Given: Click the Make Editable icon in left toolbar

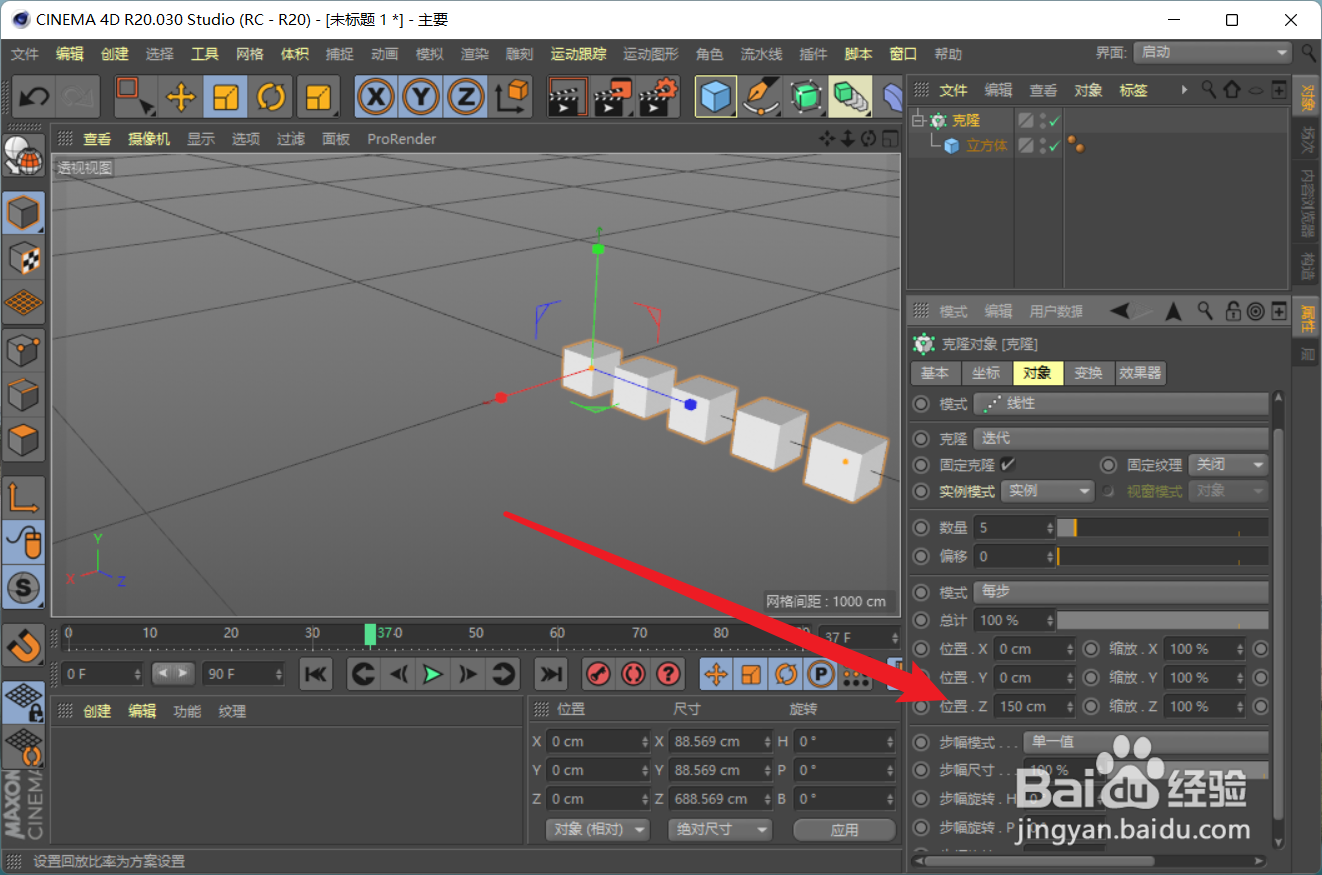Looking at the screenshot, I should pyautogui.click(x=23, y=157).
